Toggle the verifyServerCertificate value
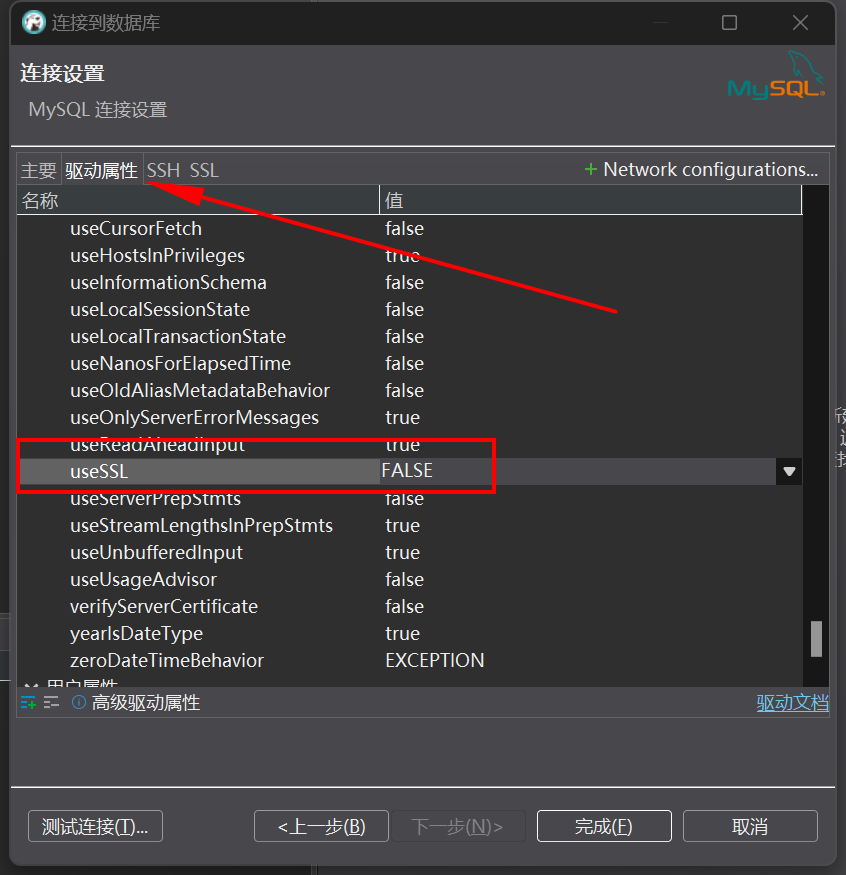The image size is (846, 875). click(x=404, y=606)
